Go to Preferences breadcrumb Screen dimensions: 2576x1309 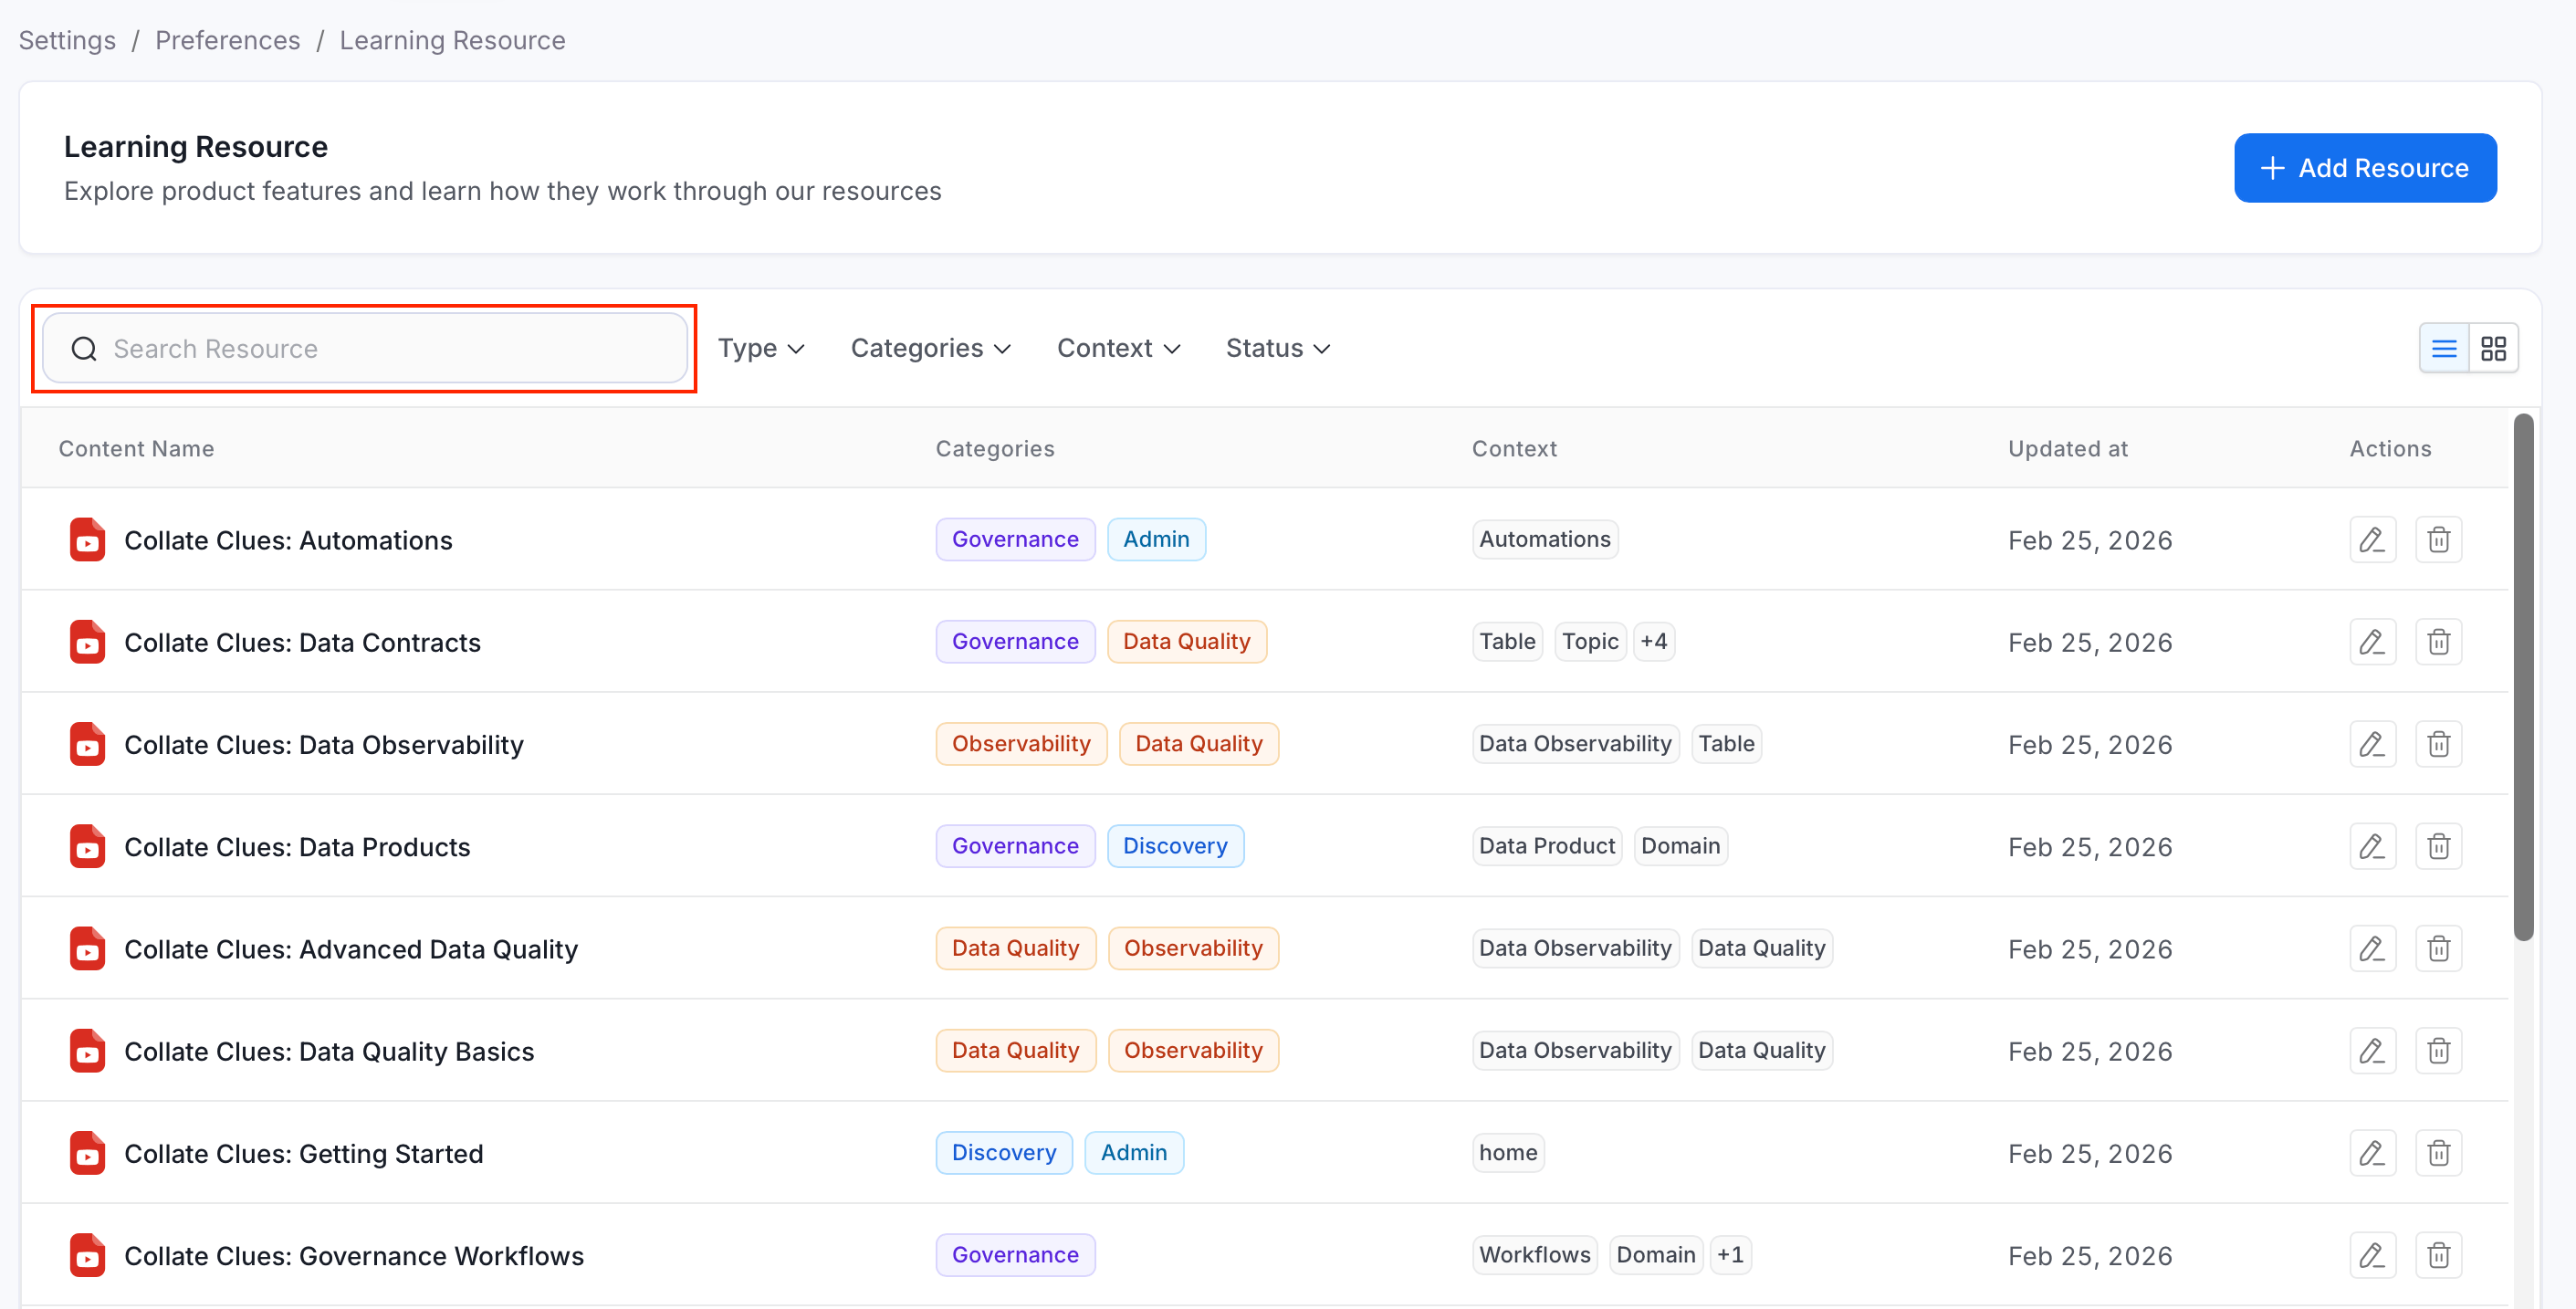[x=228, y=40]
